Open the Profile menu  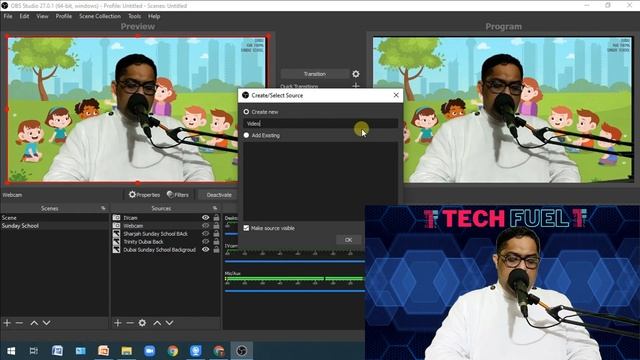[64, 16]
